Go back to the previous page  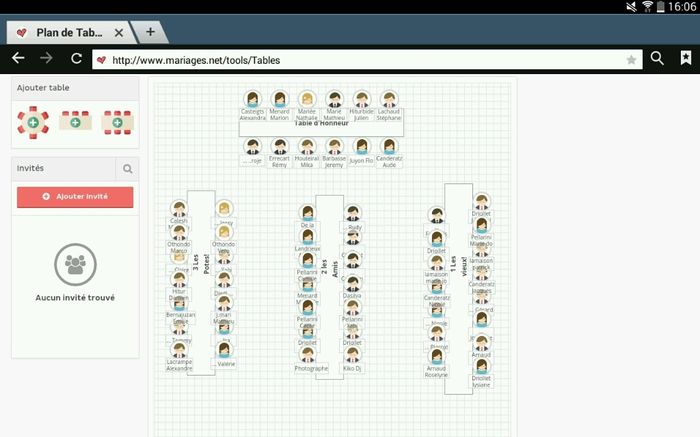tap(18, 59)
